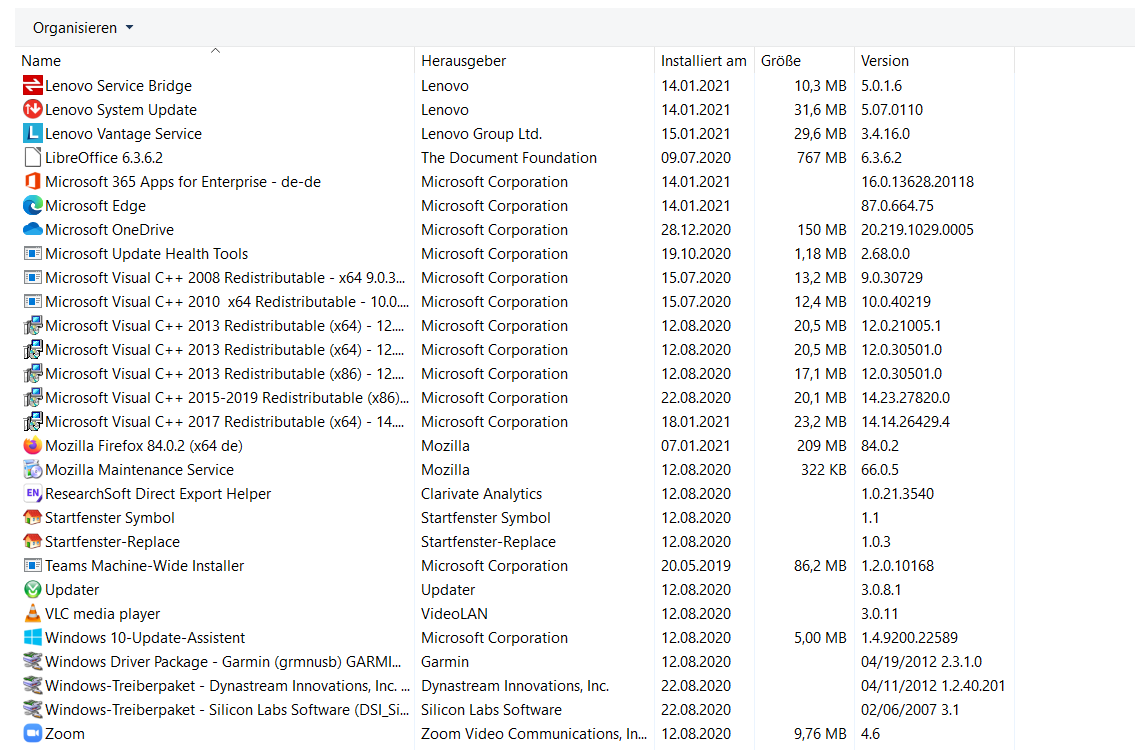Viewport: 1135px width, 750px height.
Task: Click the Garmin Windows Driver Package icon
Action: coord(33,661)
